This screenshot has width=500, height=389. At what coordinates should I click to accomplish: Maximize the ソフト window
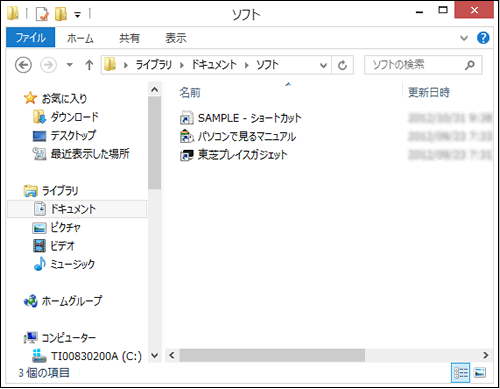(443, 11)
